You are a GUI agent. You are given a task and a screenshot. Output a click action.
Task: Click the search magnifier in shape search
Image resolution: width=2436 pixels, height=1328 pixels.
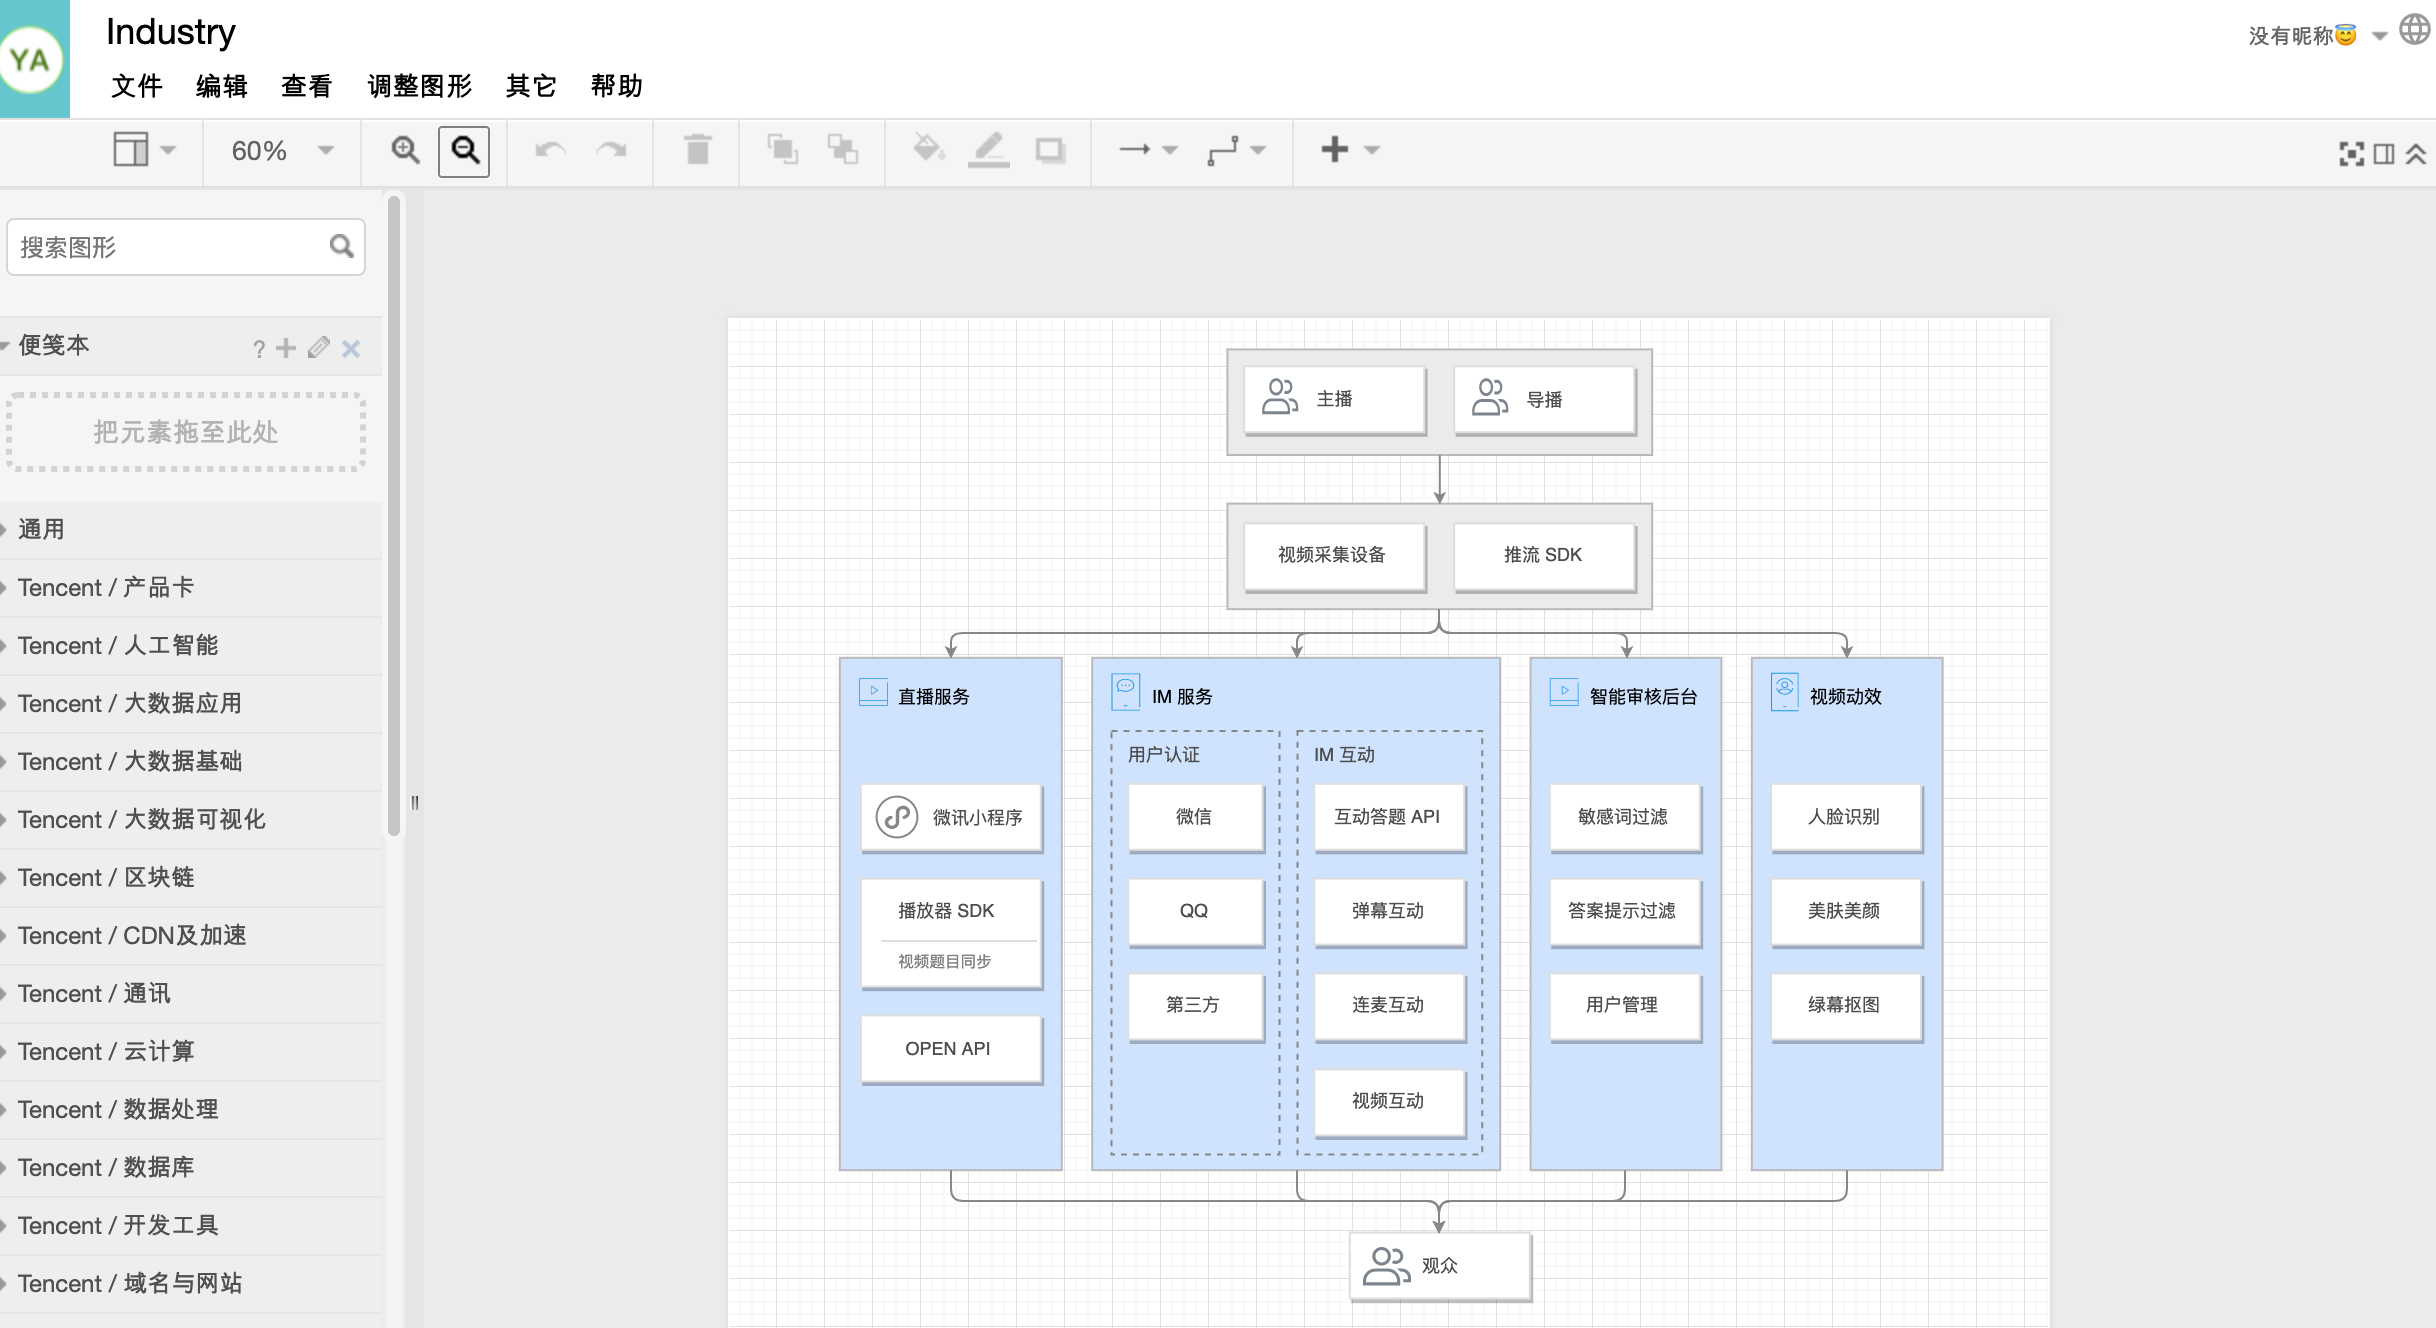341,246
